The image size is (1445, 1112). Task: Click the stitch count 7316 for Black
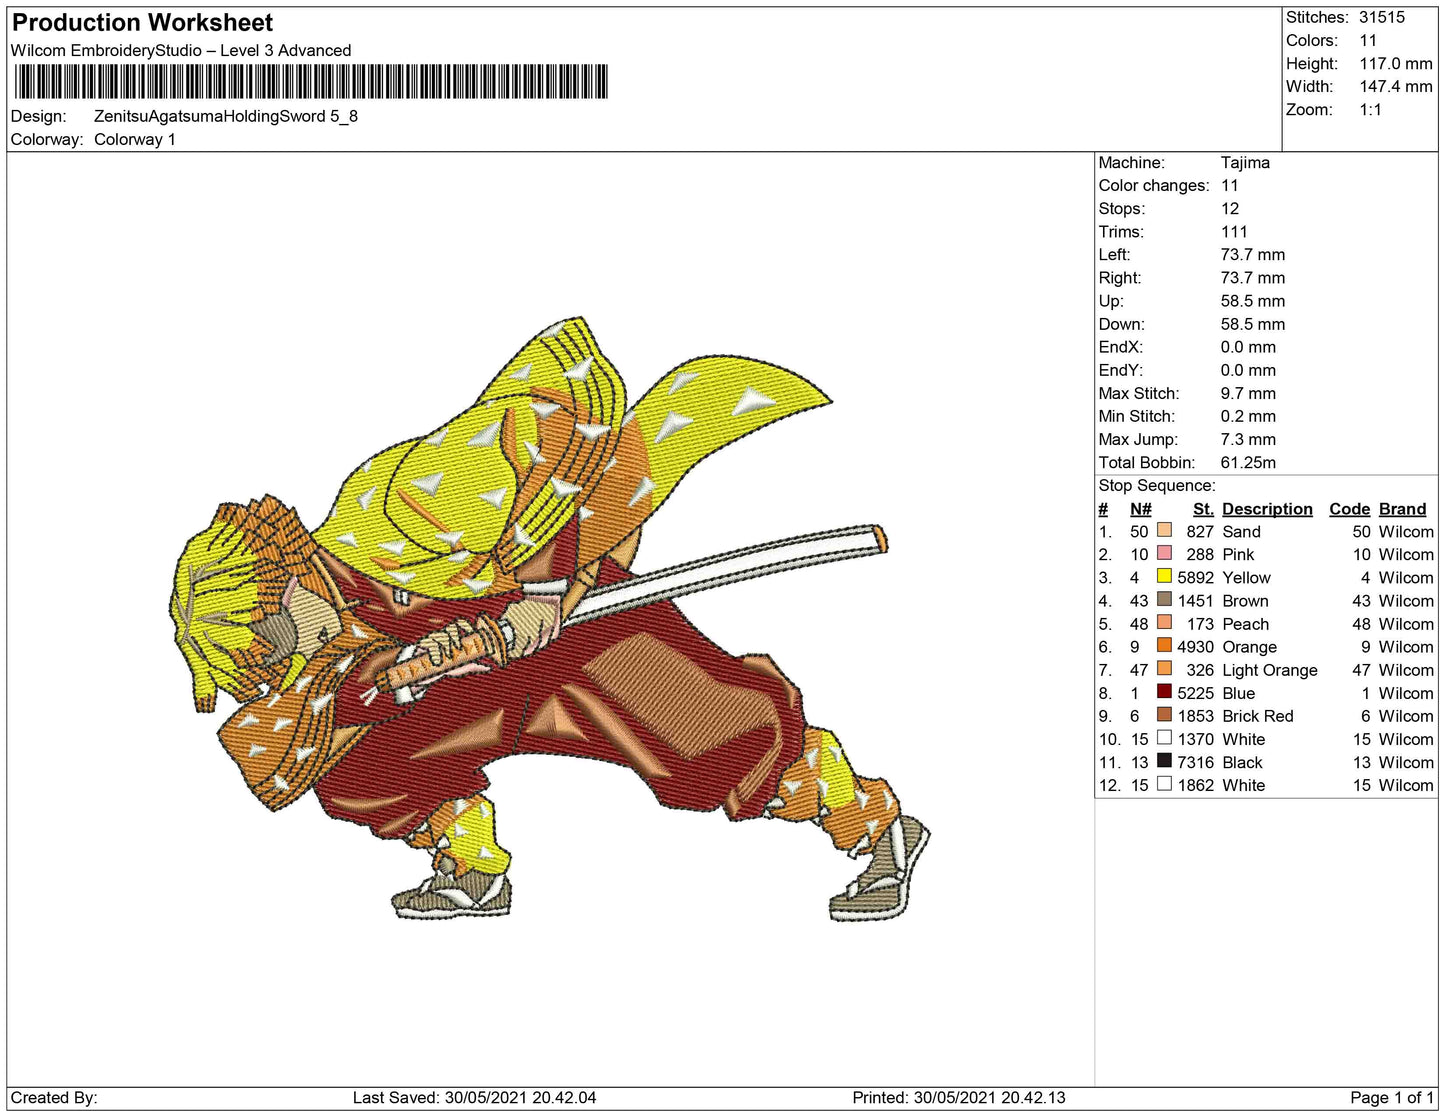point(1195,762)
